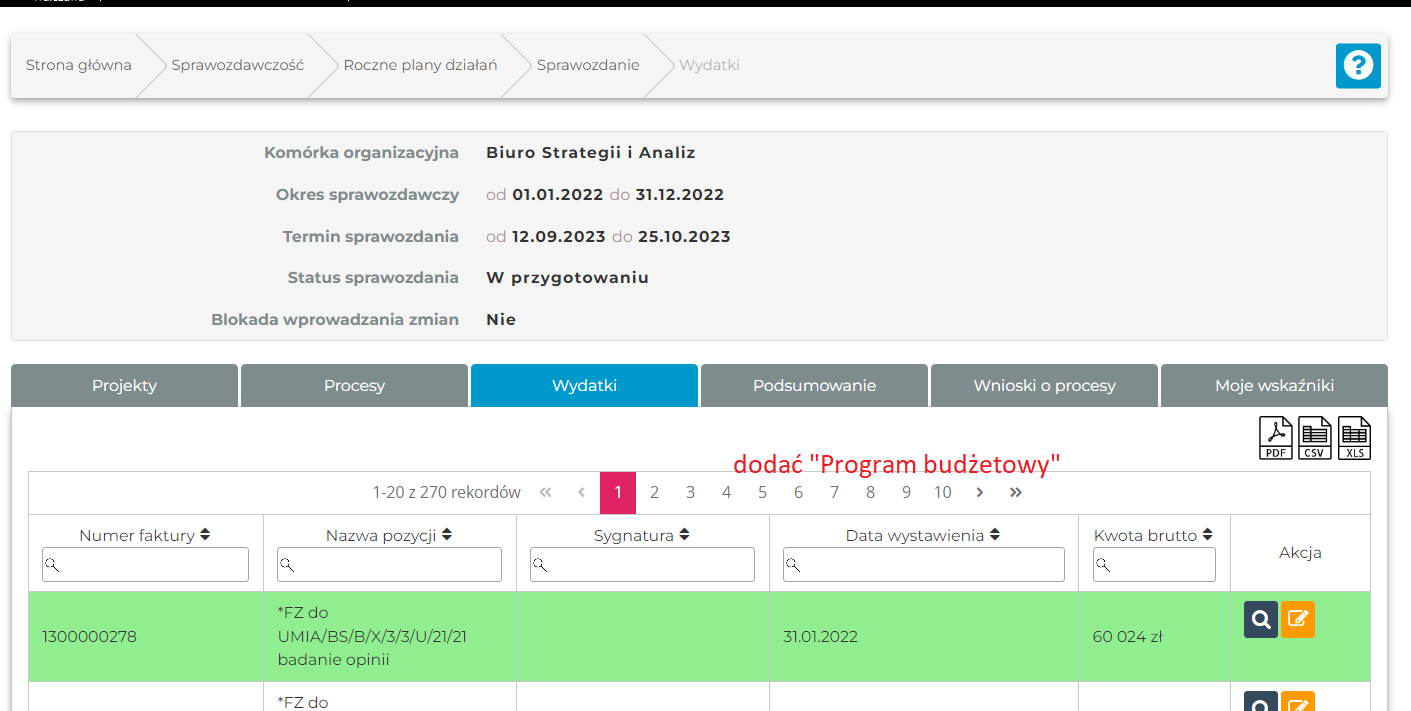Export table as CSV file
This screenshot has width=1411, height=711.
(x=1315, y=438)
